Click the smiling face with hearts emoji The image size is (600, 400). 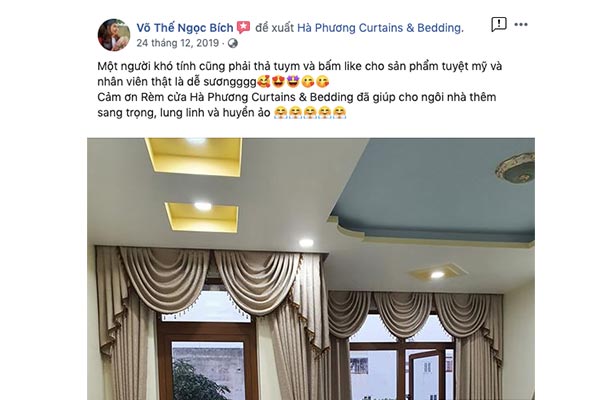point(264,82)
